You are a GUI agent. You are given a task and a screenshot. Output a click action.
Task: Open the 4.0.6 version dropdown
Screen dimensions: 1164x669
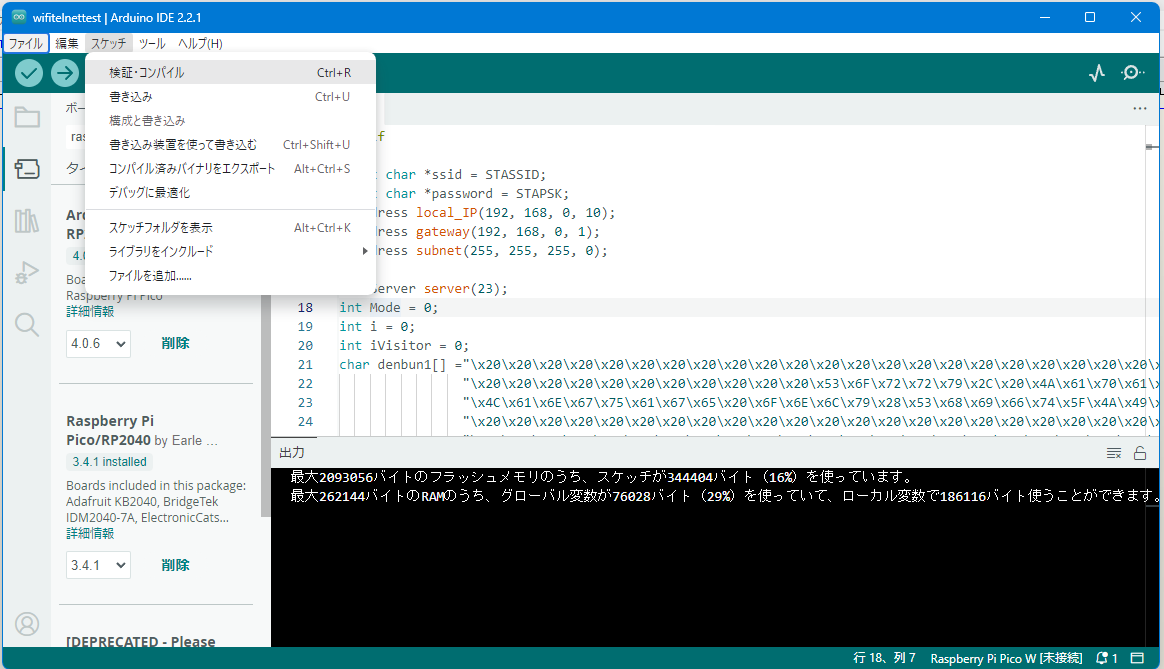click(98, 344)
